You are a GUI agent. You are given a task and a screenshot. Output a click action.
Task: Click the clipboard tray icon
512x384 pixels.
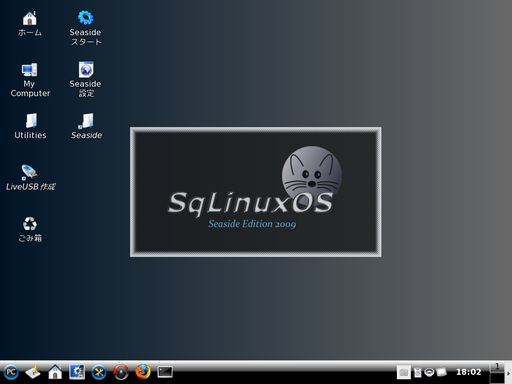click(418, 372)
